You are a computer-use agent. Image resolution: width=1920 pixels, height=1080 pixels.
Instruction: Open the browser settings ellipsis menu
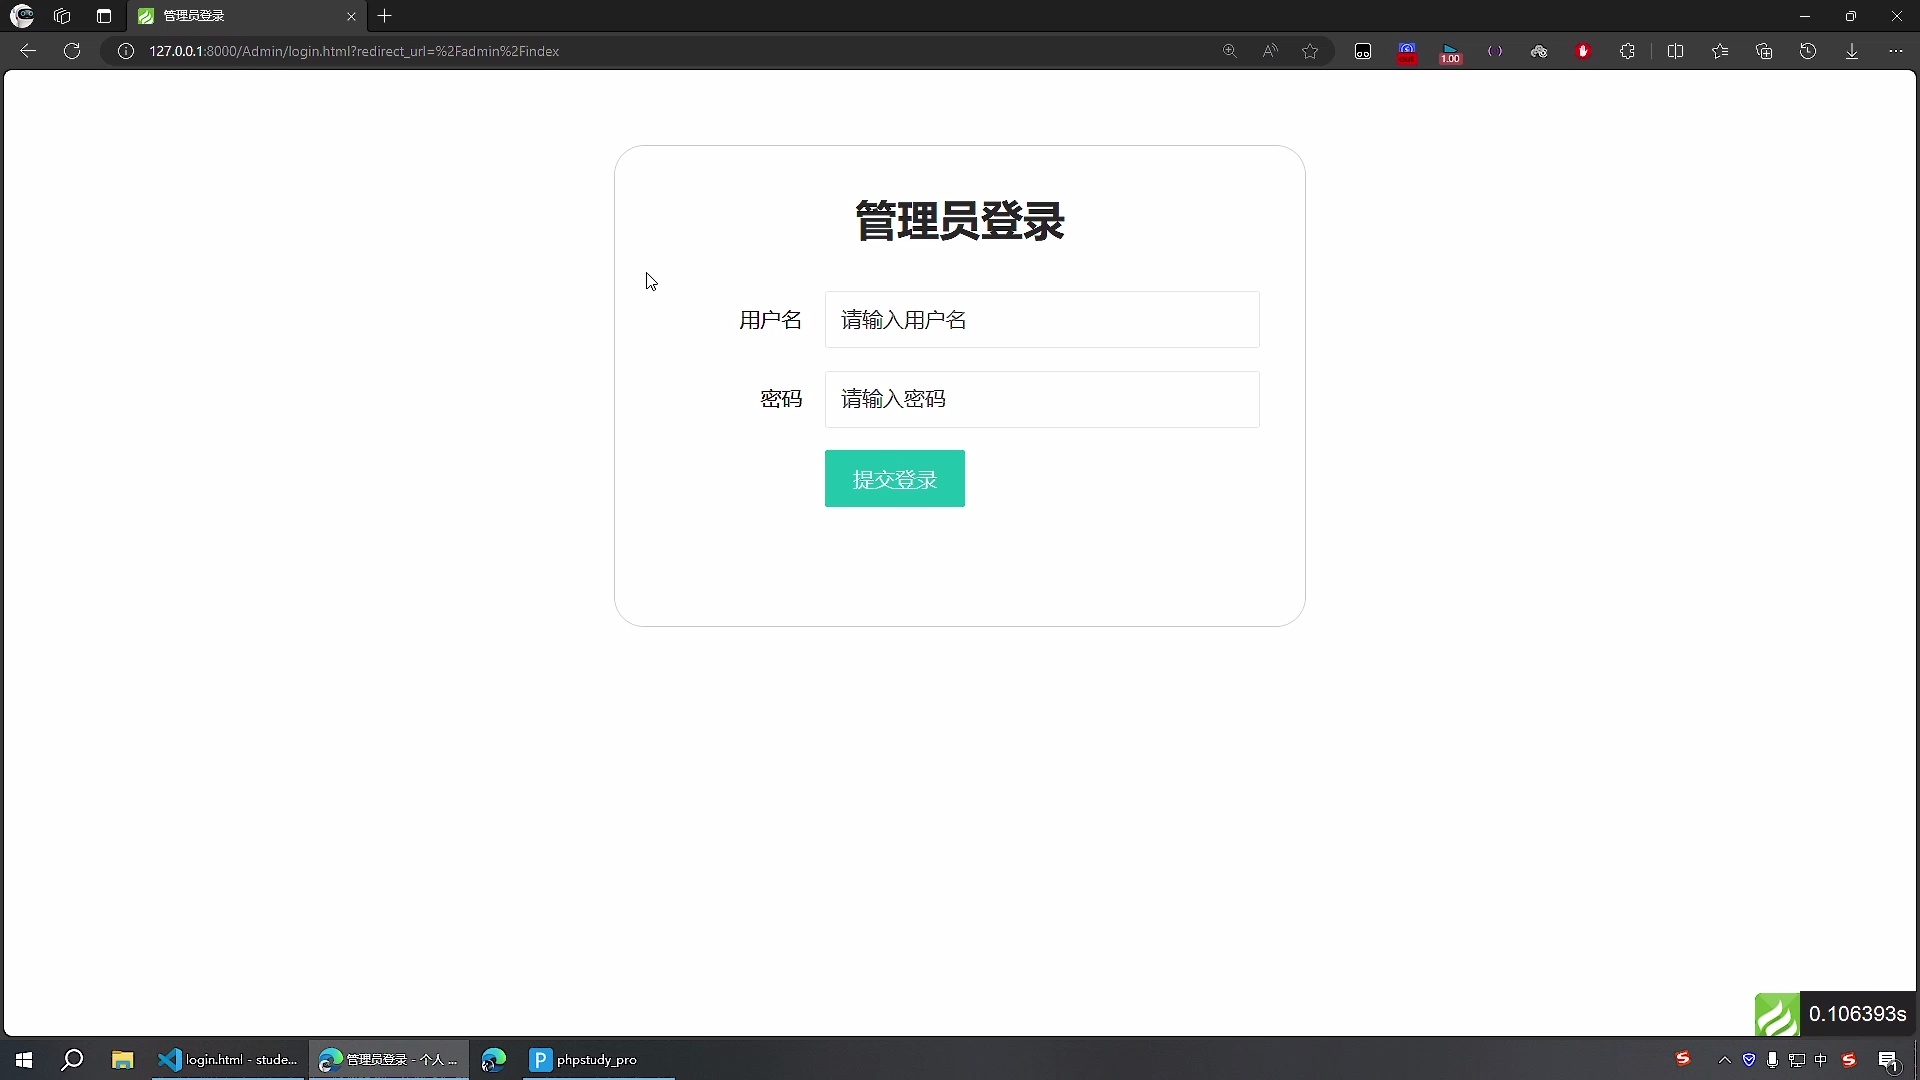pyautogui.click(x=1896, y=51)
